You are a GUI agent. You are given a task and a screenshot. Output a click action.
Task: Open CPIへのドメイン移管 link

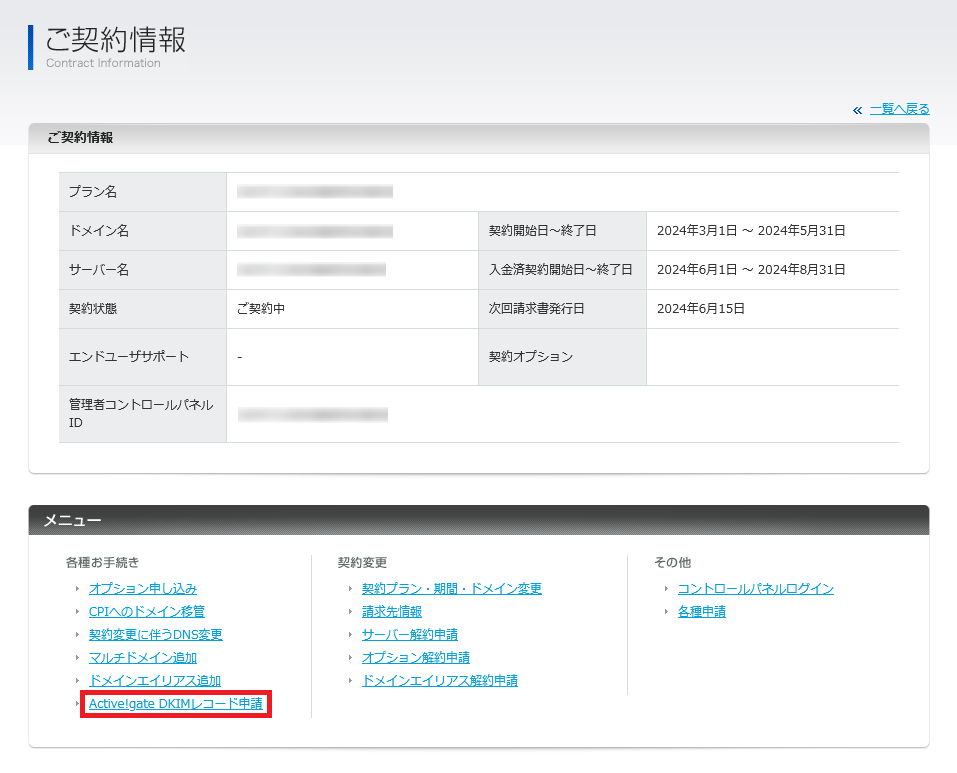[146, 612]
